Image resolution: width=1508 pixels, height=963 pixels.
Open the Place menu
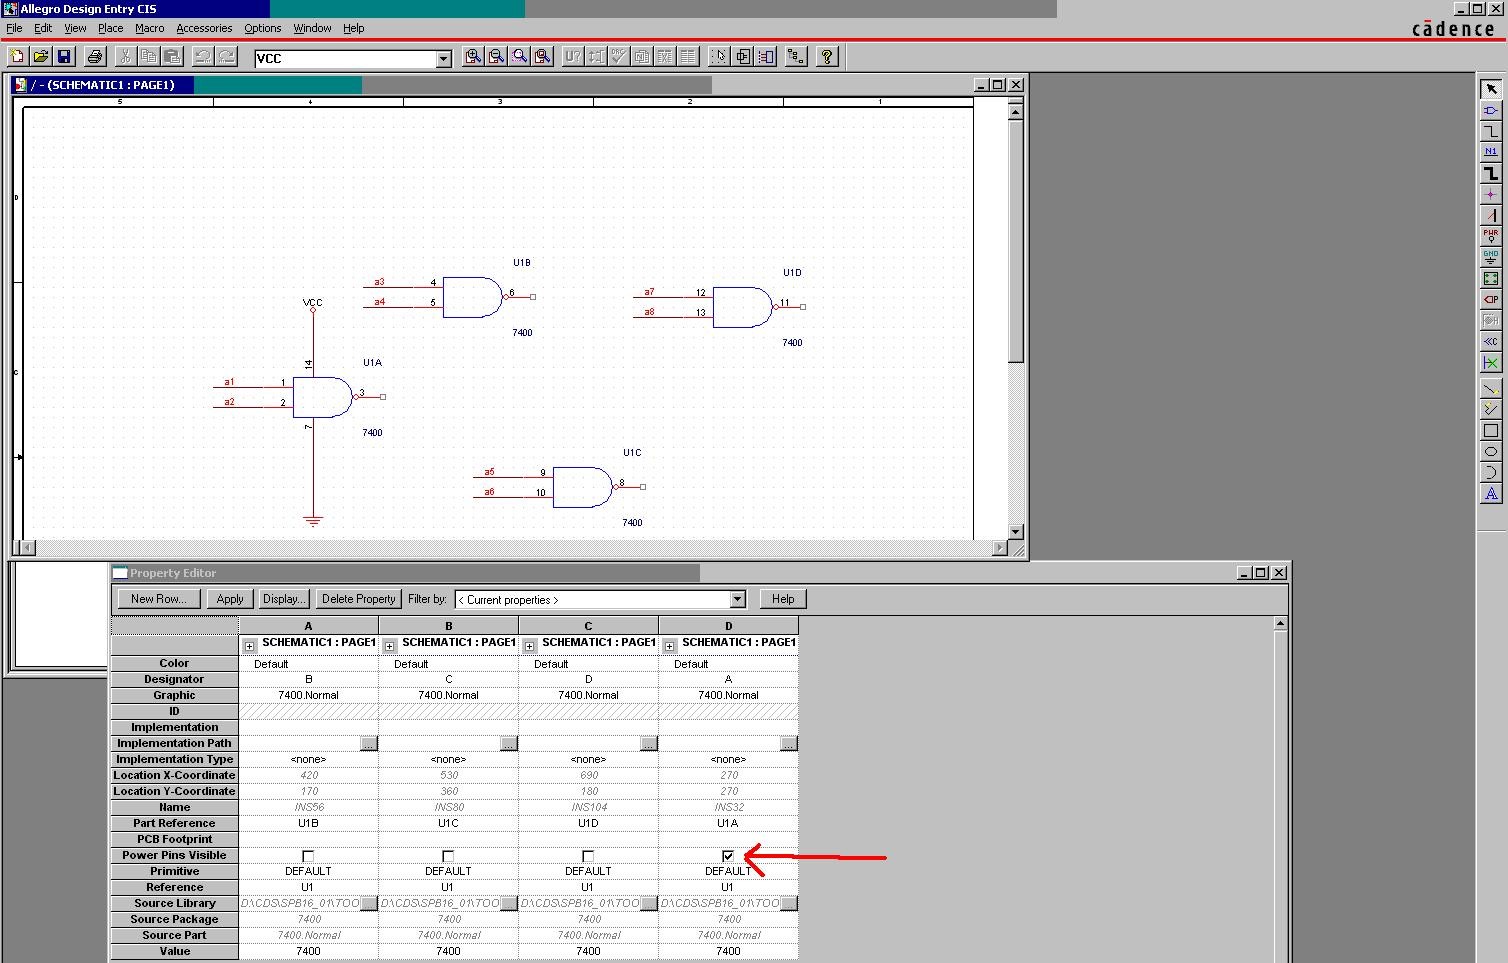tap(110, 28)
